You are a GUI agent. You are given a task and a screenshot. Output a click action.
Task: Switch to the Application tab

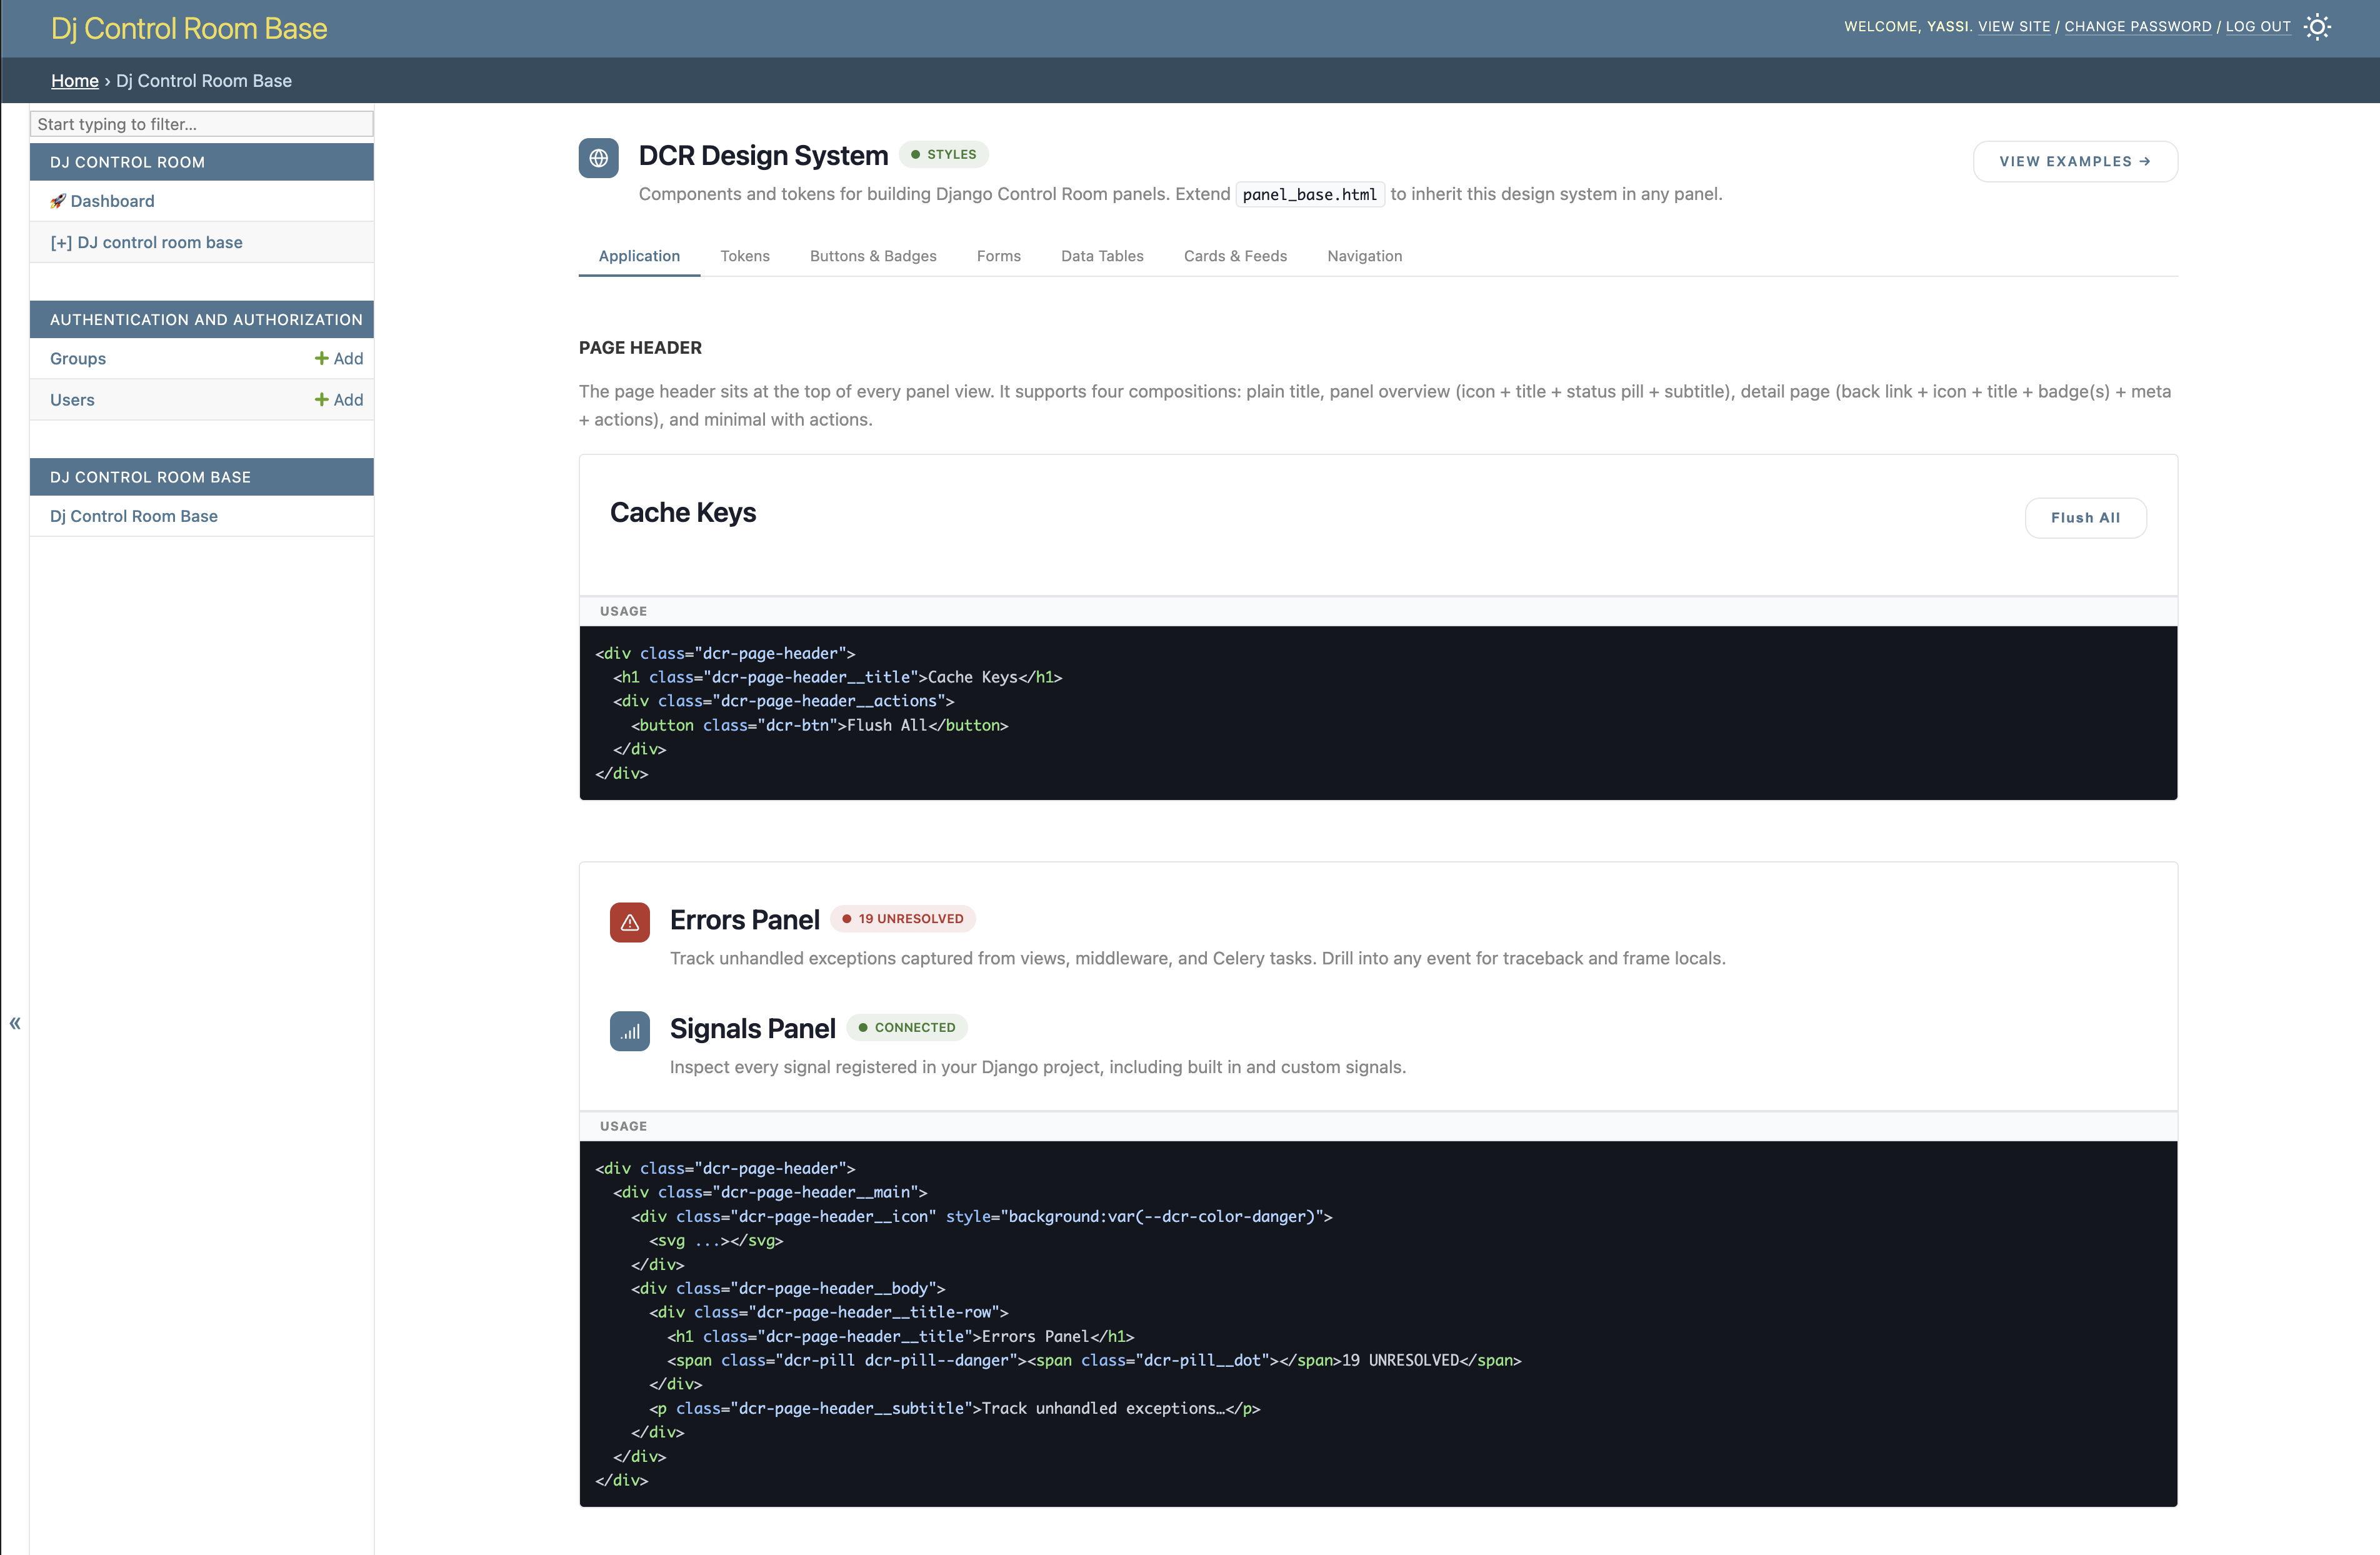coord(639,256)
